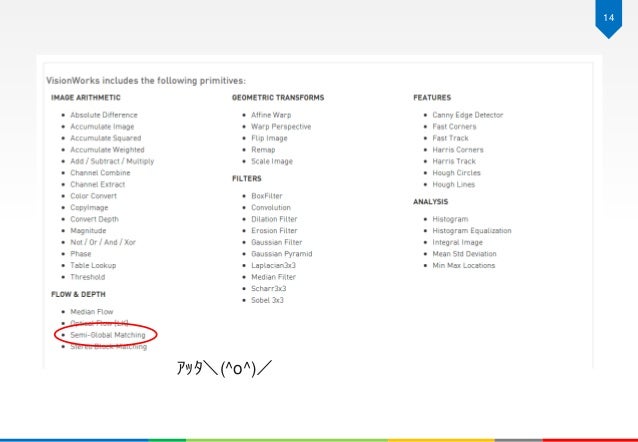Click Accumulate Weighted primitive
This screenshot has width=638, height=442.
point(107,150)
